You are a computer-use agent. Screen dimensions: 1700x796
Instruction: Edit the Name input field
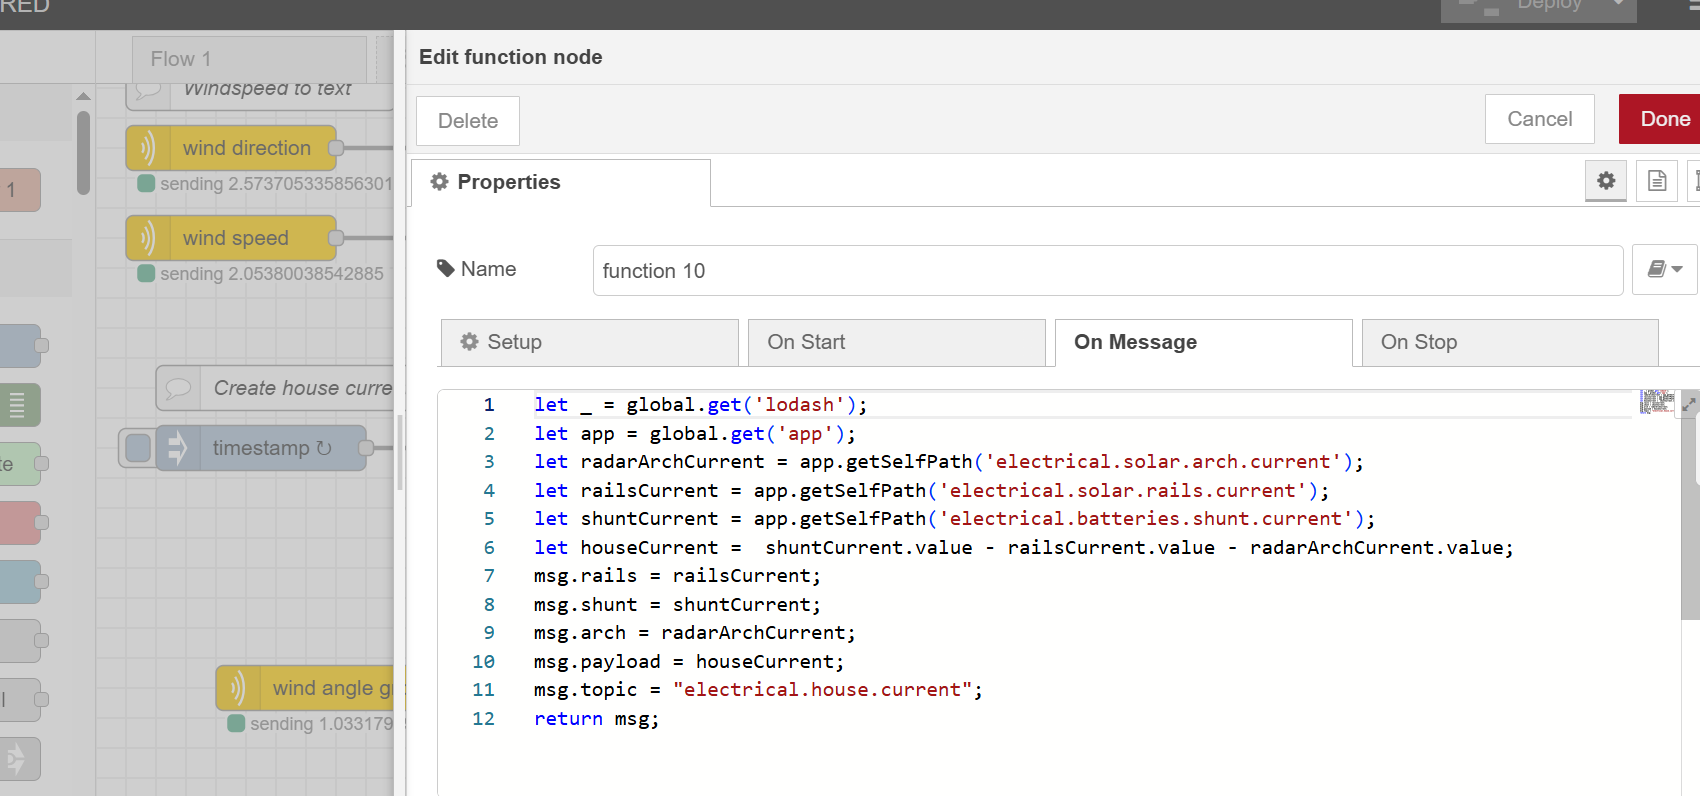pyautogui.click(x=1107, y=270)
